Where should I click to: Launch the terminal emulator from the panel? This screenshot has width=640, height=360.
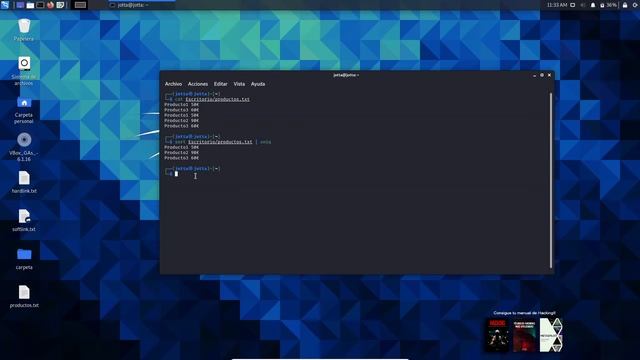[40, 5]
